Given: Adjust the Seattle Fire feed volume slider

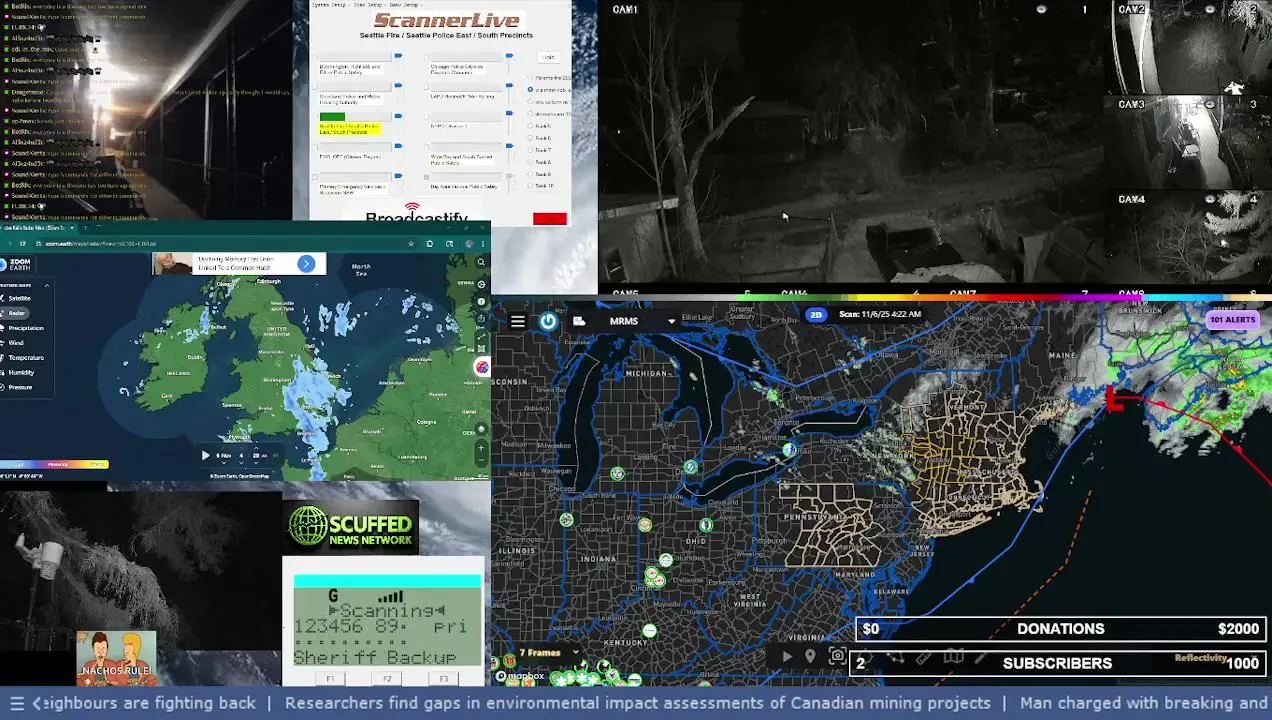Looking at the screenshot, I should [x=398, y=117].
